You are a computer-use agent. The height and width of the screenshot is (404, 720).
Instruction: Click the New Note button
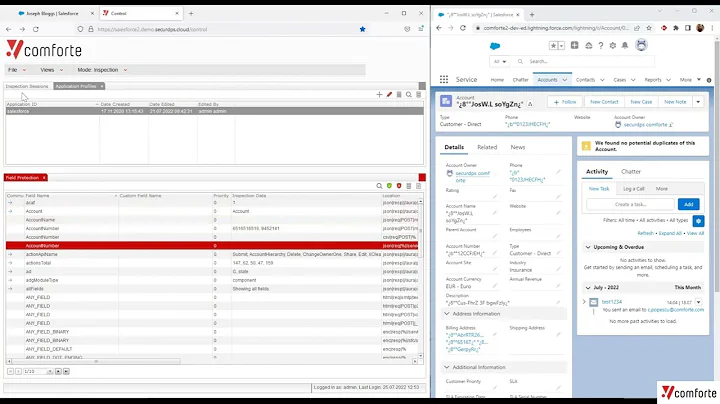pos(675,102)
